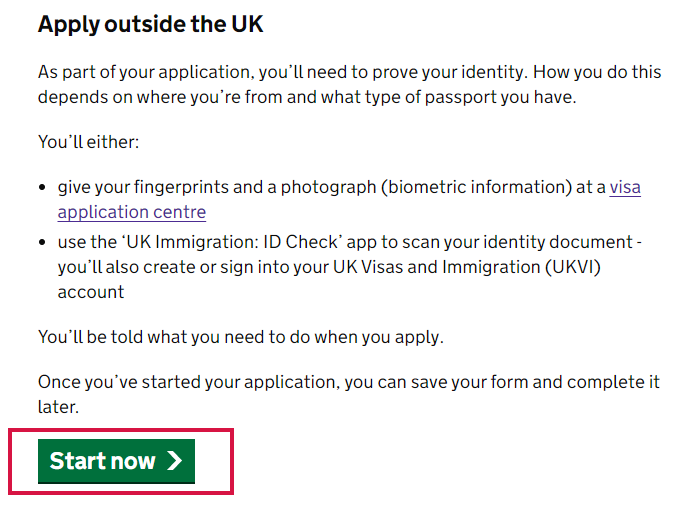The width and height of the screenshot is (693, 527).
Task: Click the '(biometric information)' parenthetical text
Action: [x=476, y=187]
